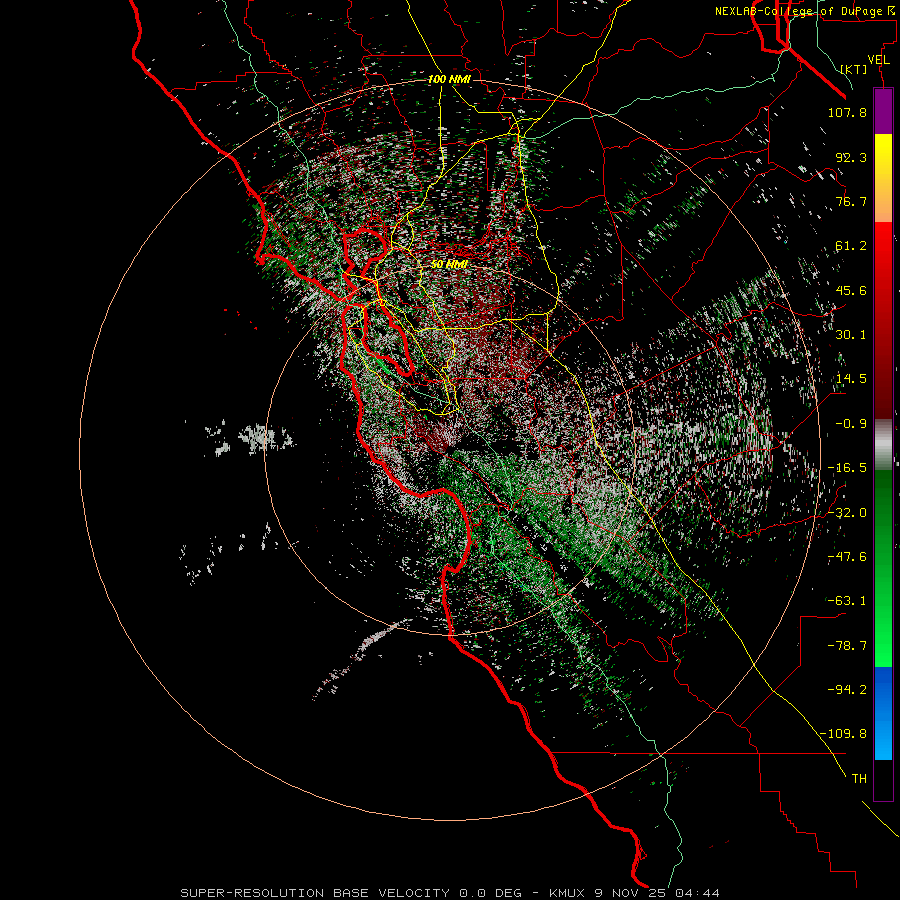Select the -47.6 velocity scale value
The width and height of the screenshot is (900, 900).
[847, 557]
